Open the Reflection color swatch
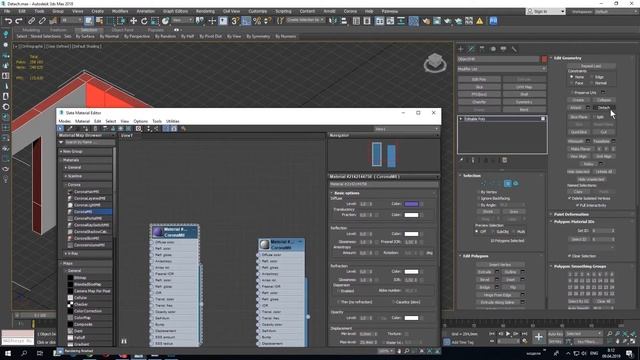 [x=411, y=234]
